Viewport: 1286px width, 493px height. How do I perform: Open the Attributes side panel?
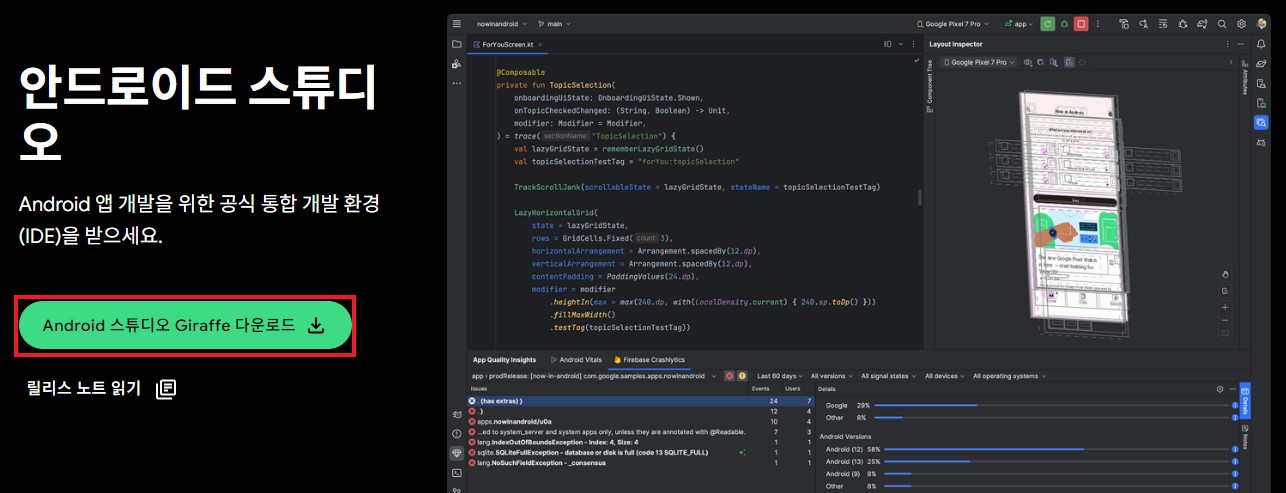tap(1246, 78)
